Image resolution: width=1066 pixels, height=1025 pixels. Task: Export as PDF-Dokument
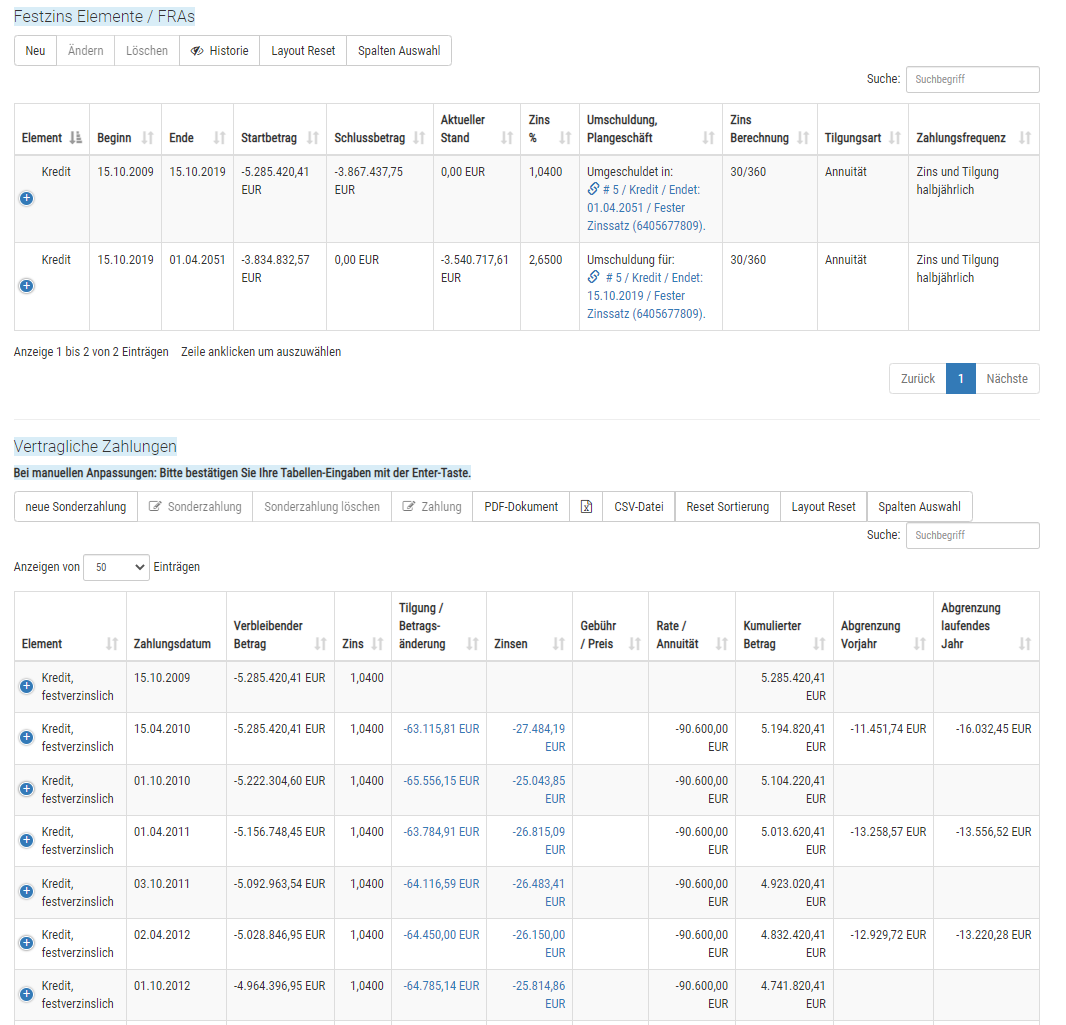521,507
